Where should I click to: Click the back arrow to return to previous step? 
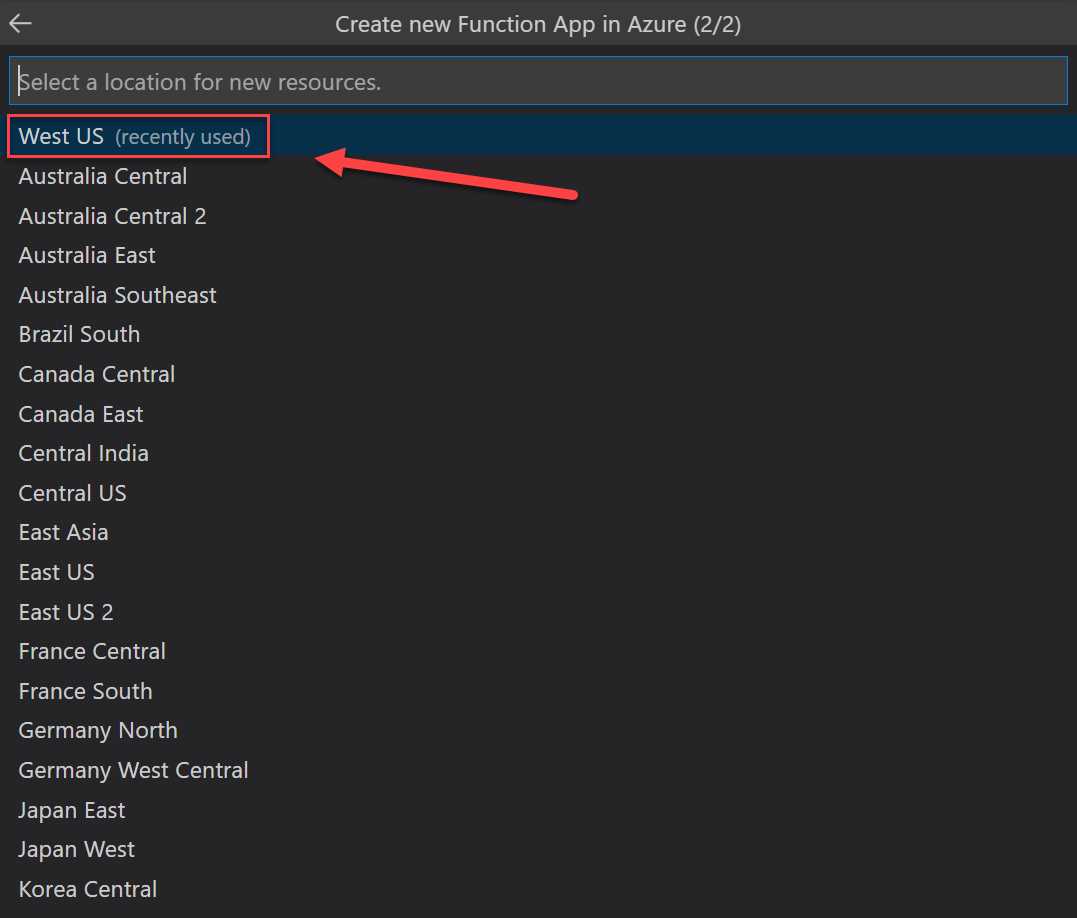[20, 23]
